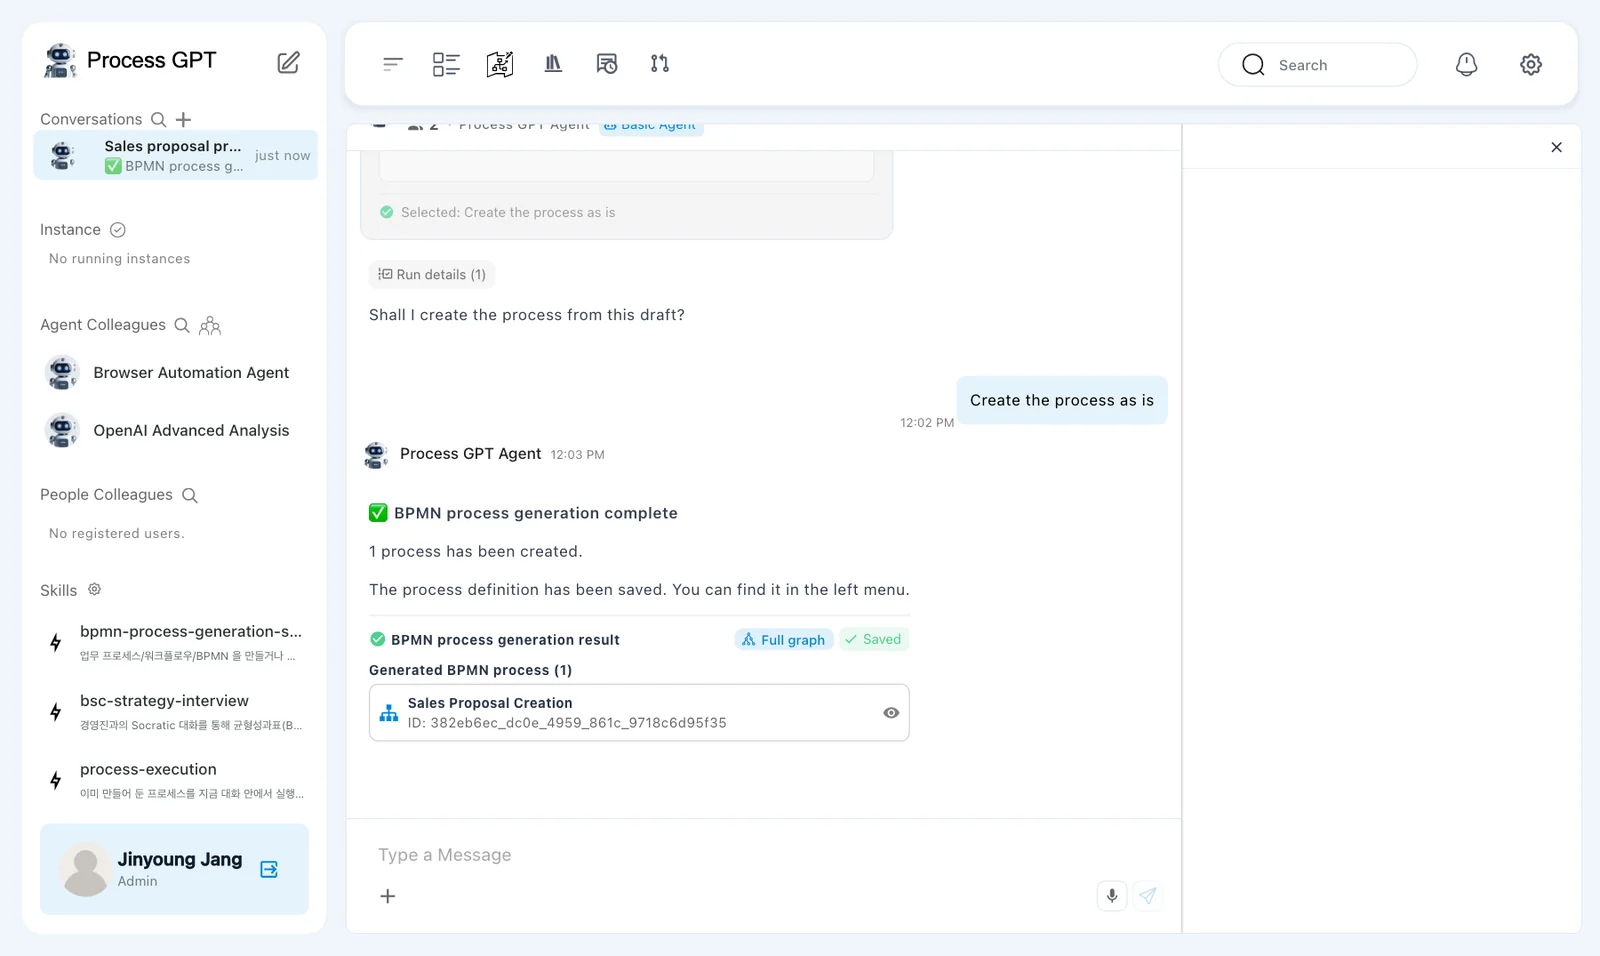The height and width of the screenshot is (956, 1600).
Task: Click the "Selected: Create the process as is" status text
Action: 508,213
